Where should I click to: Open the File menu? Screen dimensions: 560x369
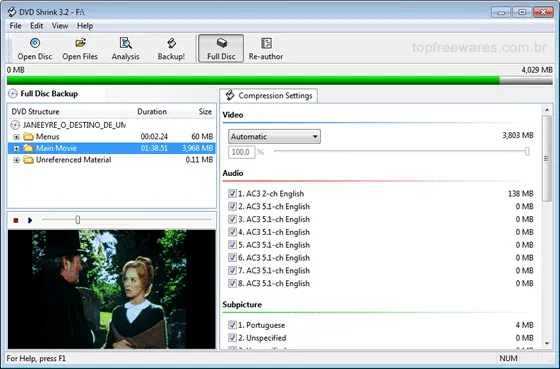[15, 26]
